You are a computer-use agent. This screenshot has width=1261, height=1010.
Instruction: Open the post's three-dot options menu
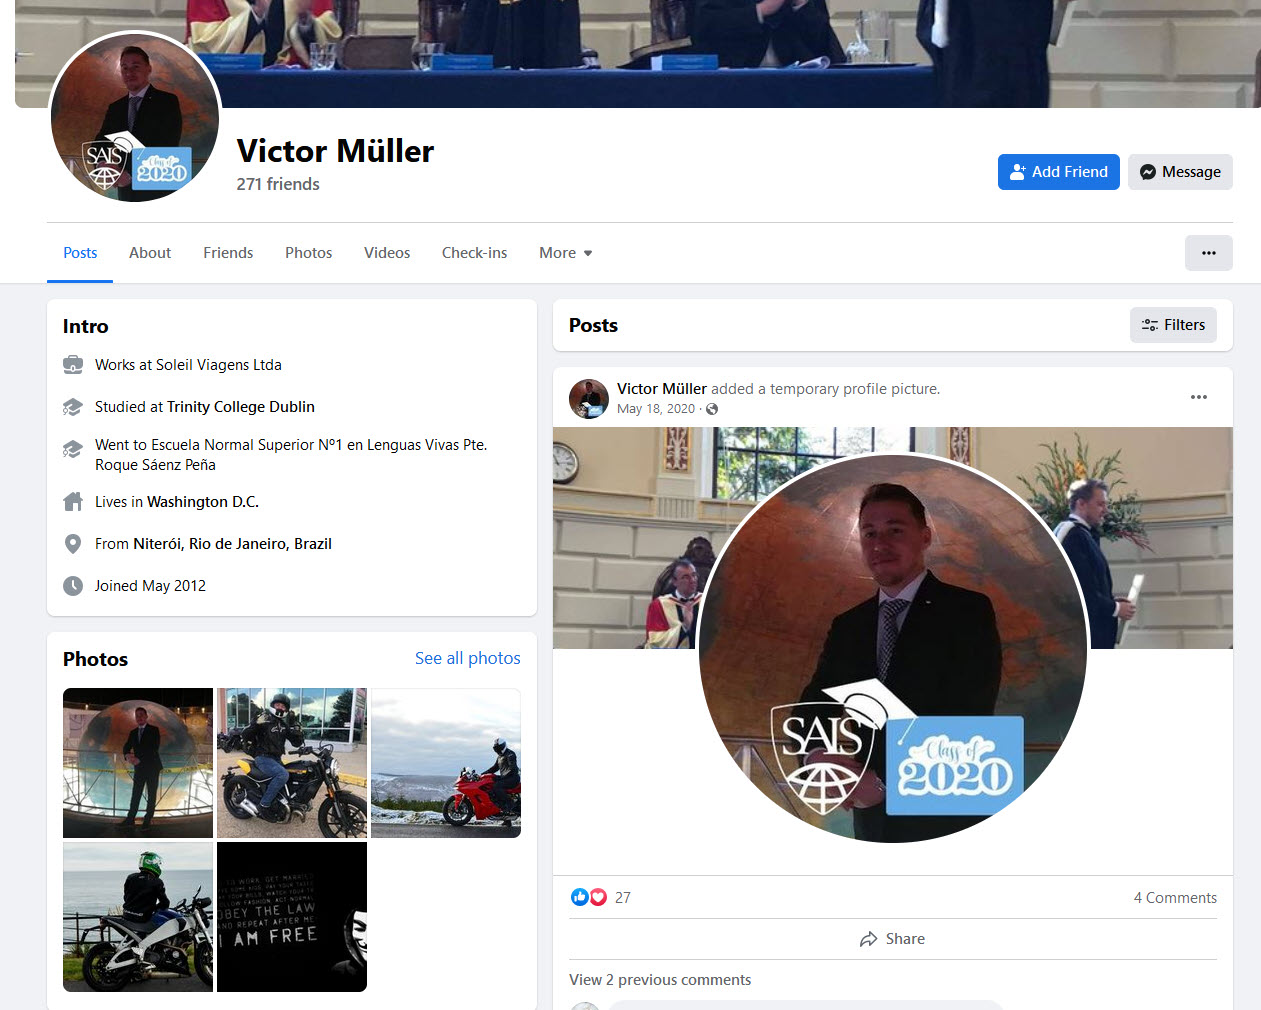click(1198, 398)
